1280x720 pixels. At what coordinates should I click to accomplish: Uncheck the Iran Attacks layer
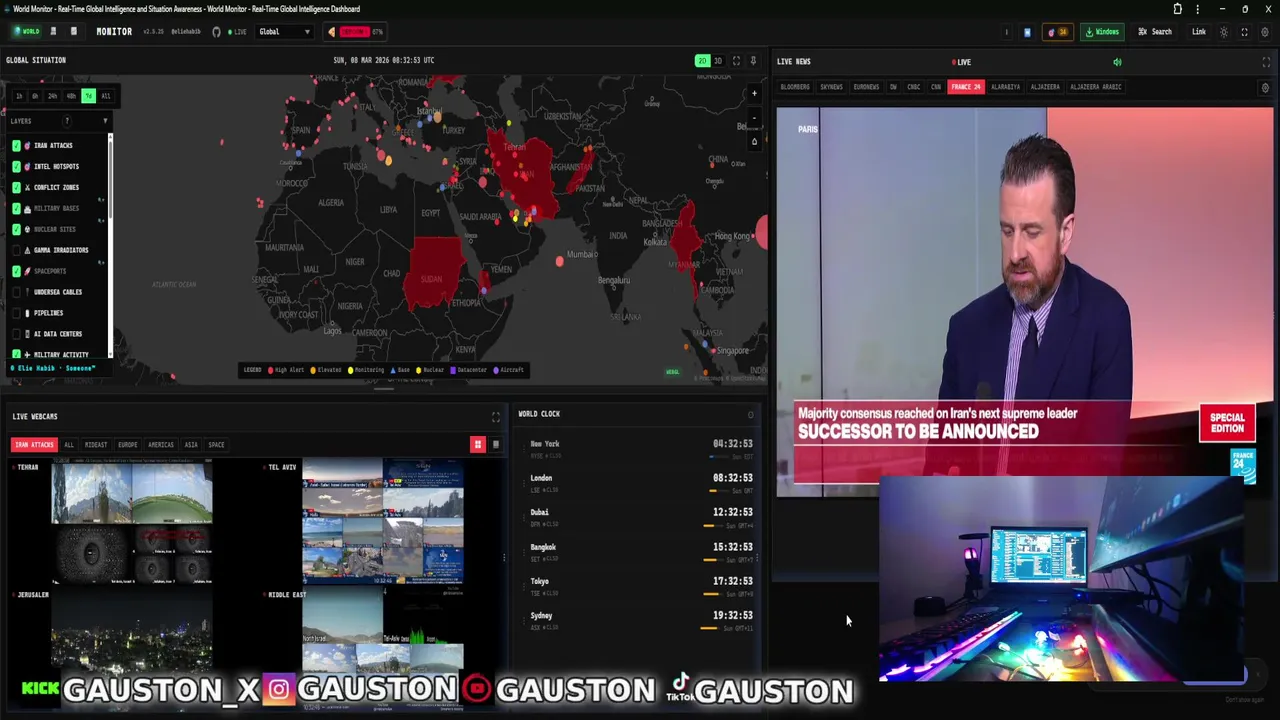pos(16,145)
